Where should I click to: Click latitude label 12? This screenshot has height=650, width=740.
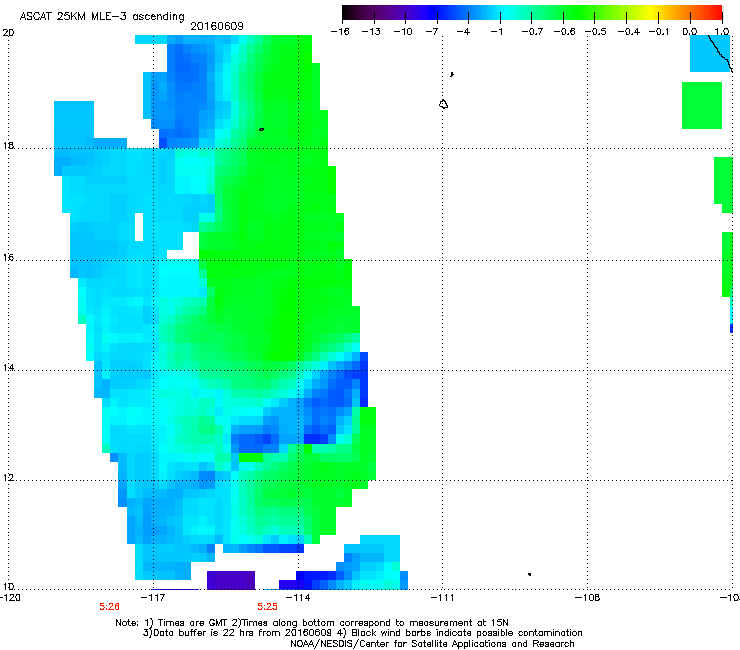coord(8,478)
